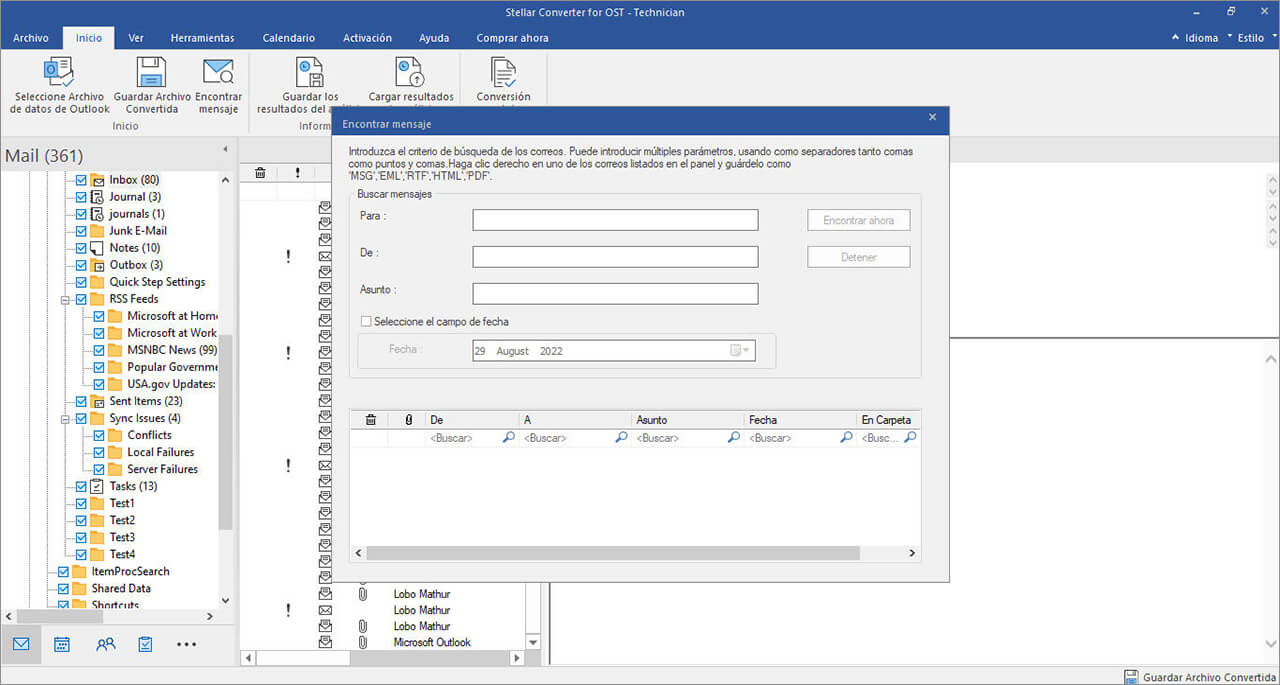Click Conversión ribbon icon

click(503, 72)
